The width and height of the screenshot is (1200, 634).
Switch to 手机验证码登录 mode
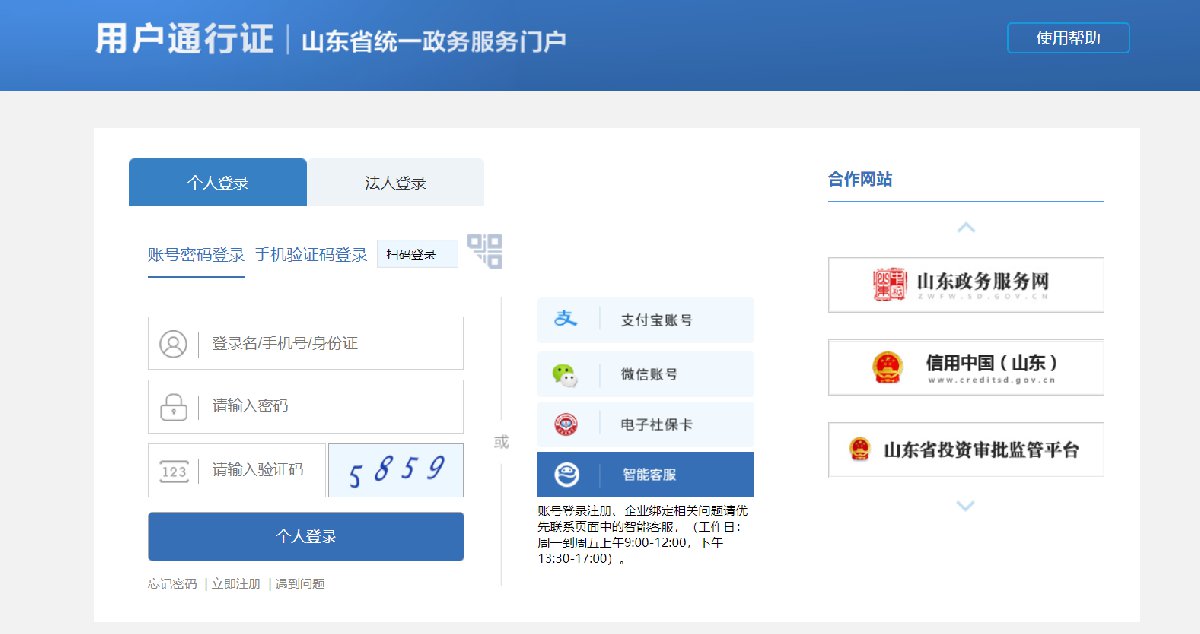pyautogui.click(x=311, y=255)
